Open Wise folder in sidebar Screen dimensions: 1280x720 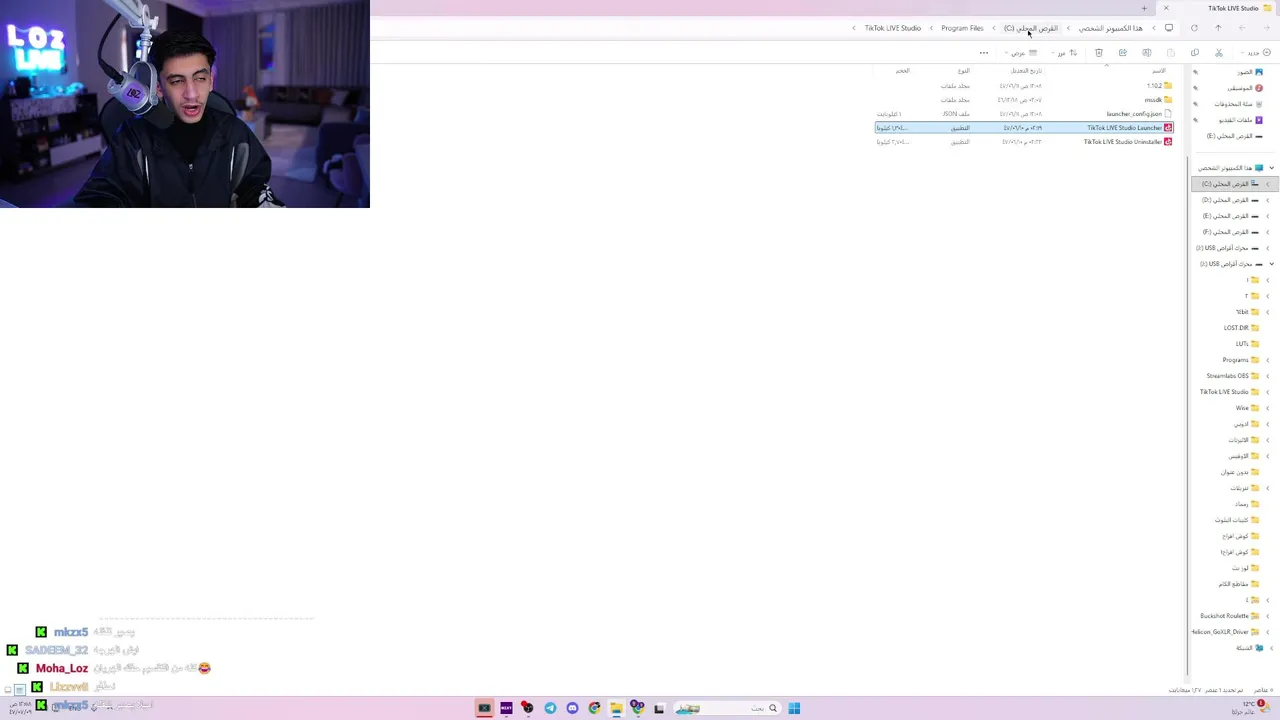click(1247, 408)
